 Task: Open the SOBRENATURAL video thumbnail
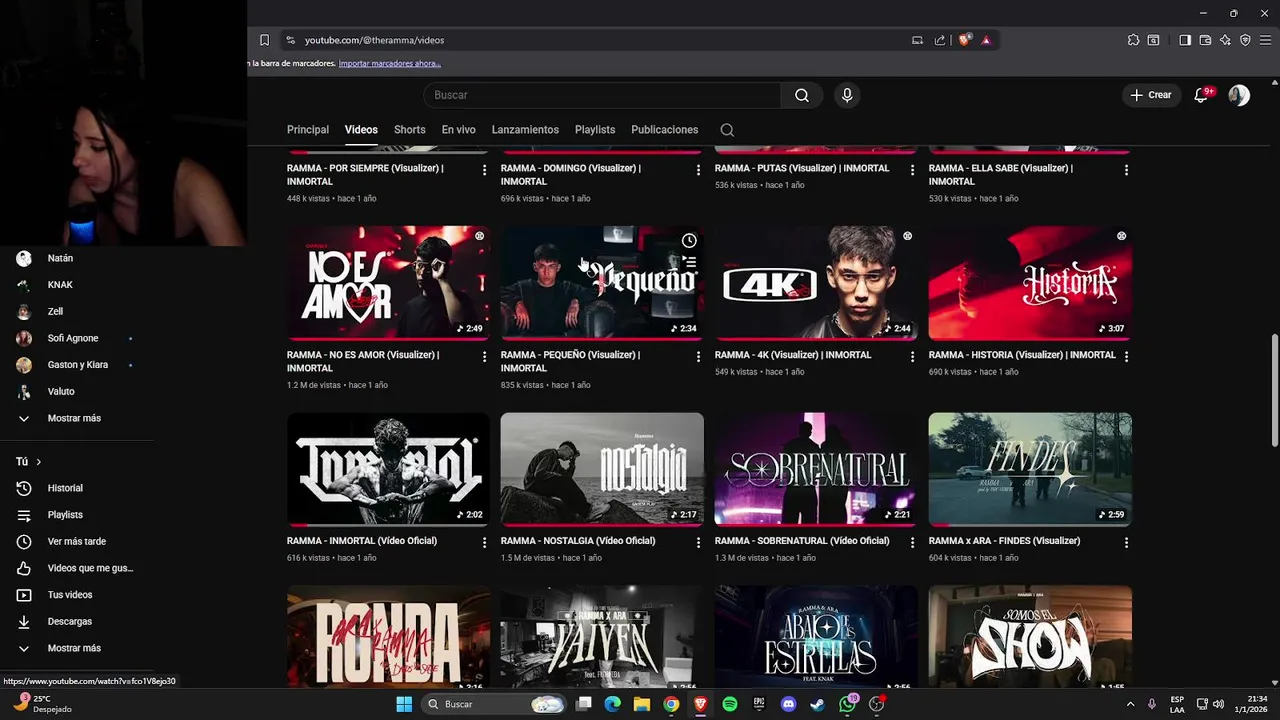tap(816, 469)
